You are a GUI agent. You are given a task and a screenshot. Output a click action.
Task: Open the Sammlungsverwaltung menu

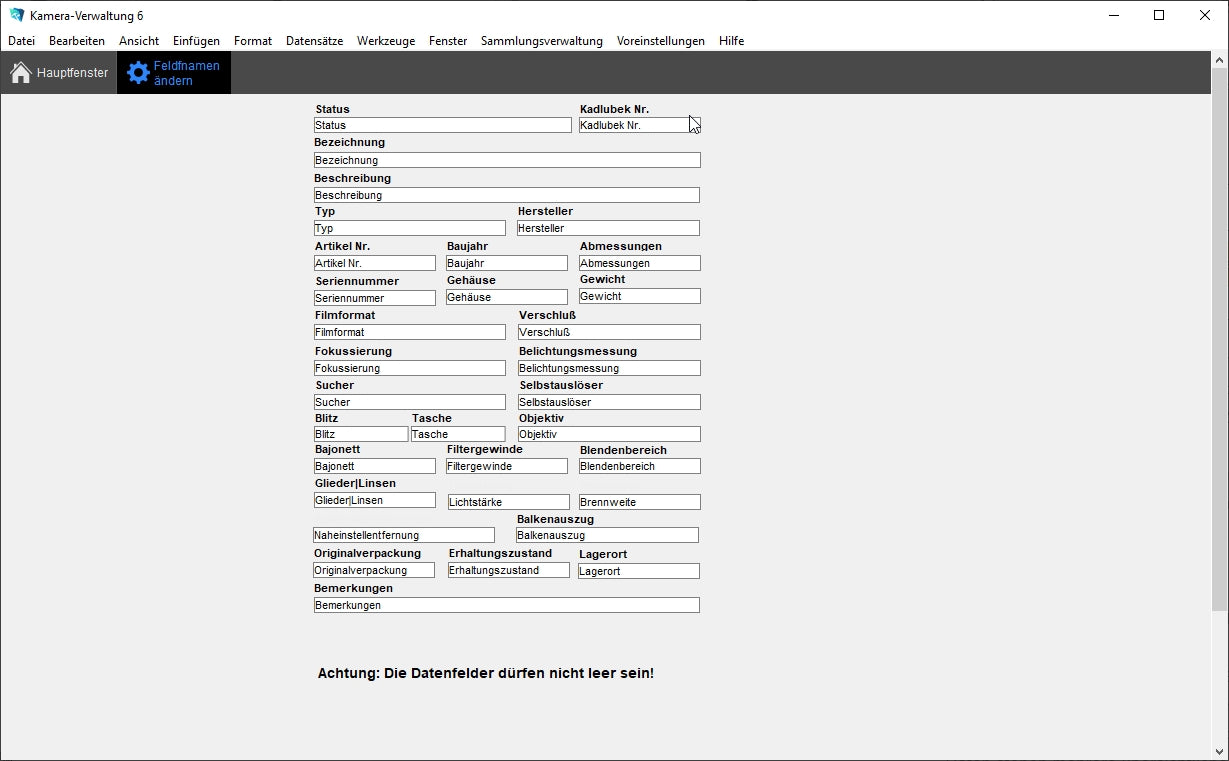[x=541, y=41]
